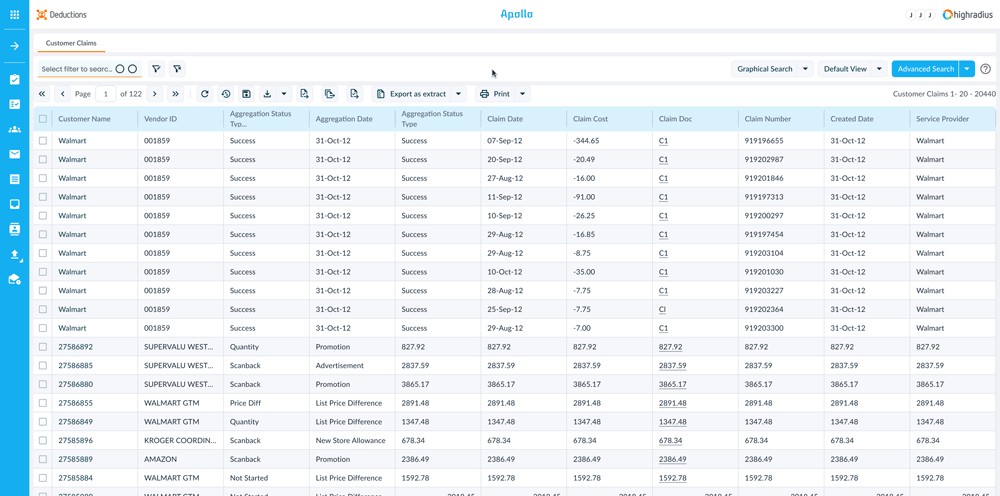Open clipboard checkmark sidebar icon
The height and width of the screenshot is (496, 1000).
tap(14, 80)
